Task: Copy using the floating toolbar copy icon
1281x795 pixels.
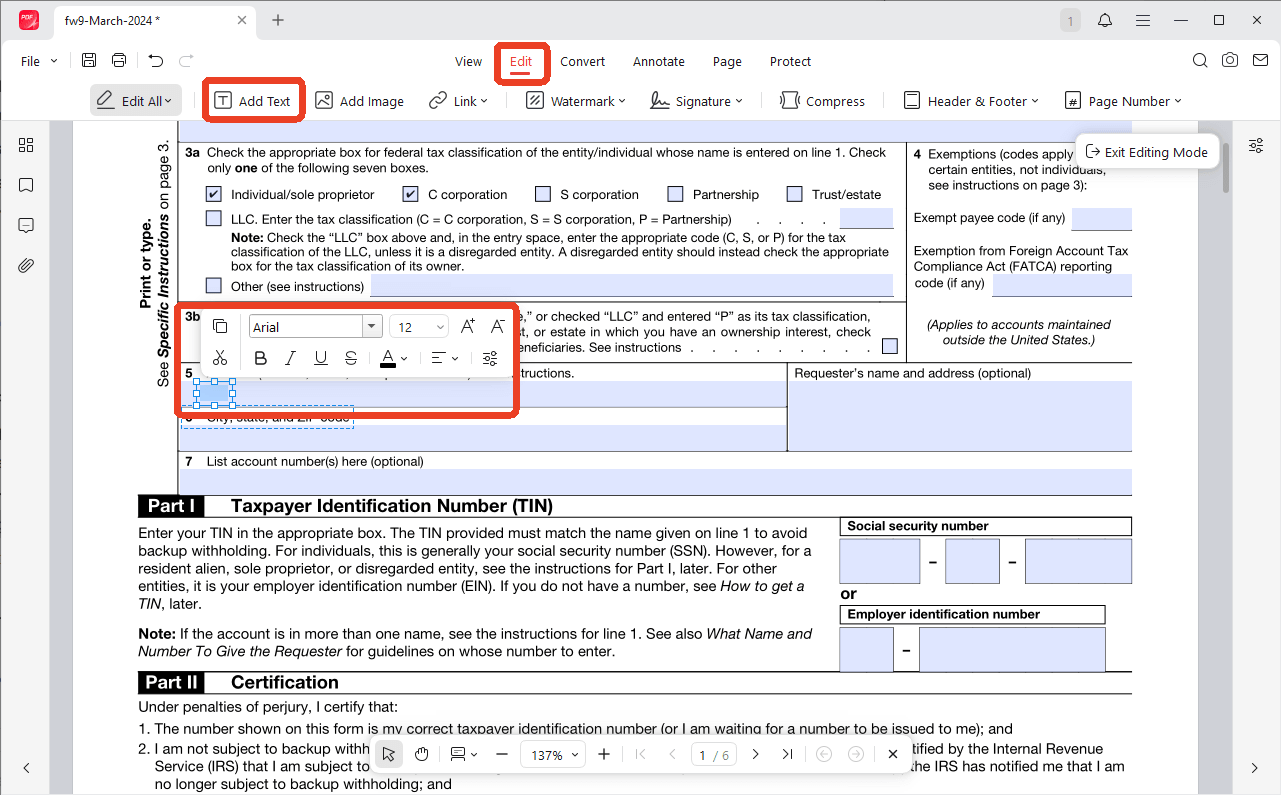Action: coord(220,327)
